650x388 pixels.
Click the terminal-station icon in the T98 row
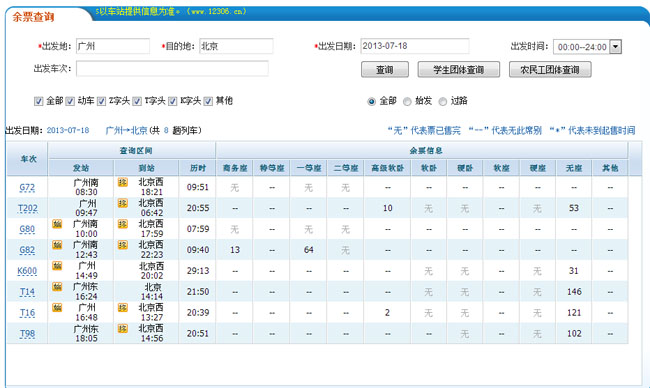tap(123, 328)
